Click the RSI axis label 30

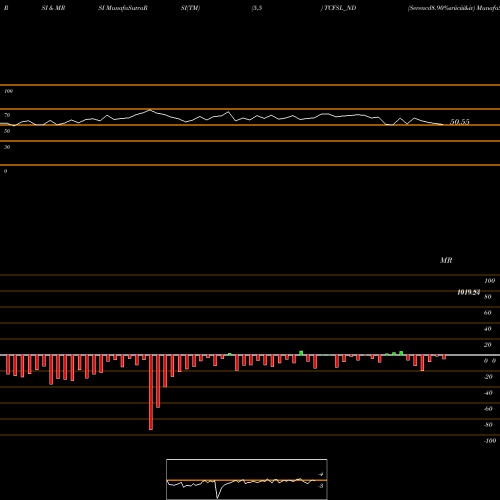tap(7, 147)
